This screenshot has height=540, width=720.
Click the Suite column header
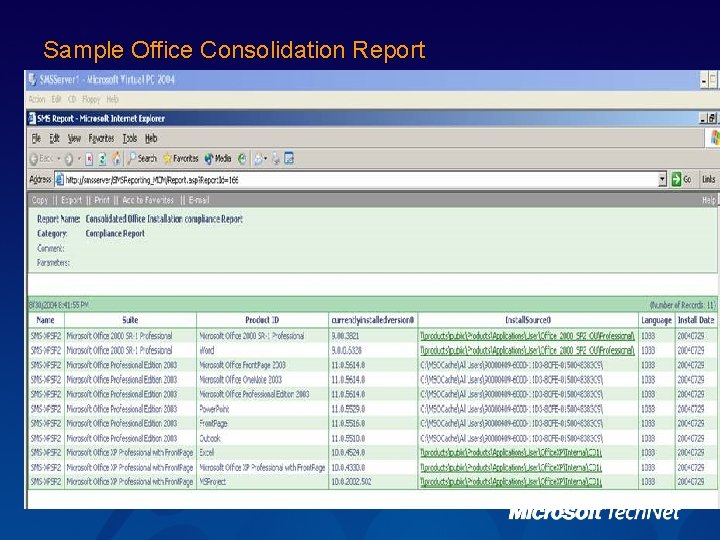[130, 320]
